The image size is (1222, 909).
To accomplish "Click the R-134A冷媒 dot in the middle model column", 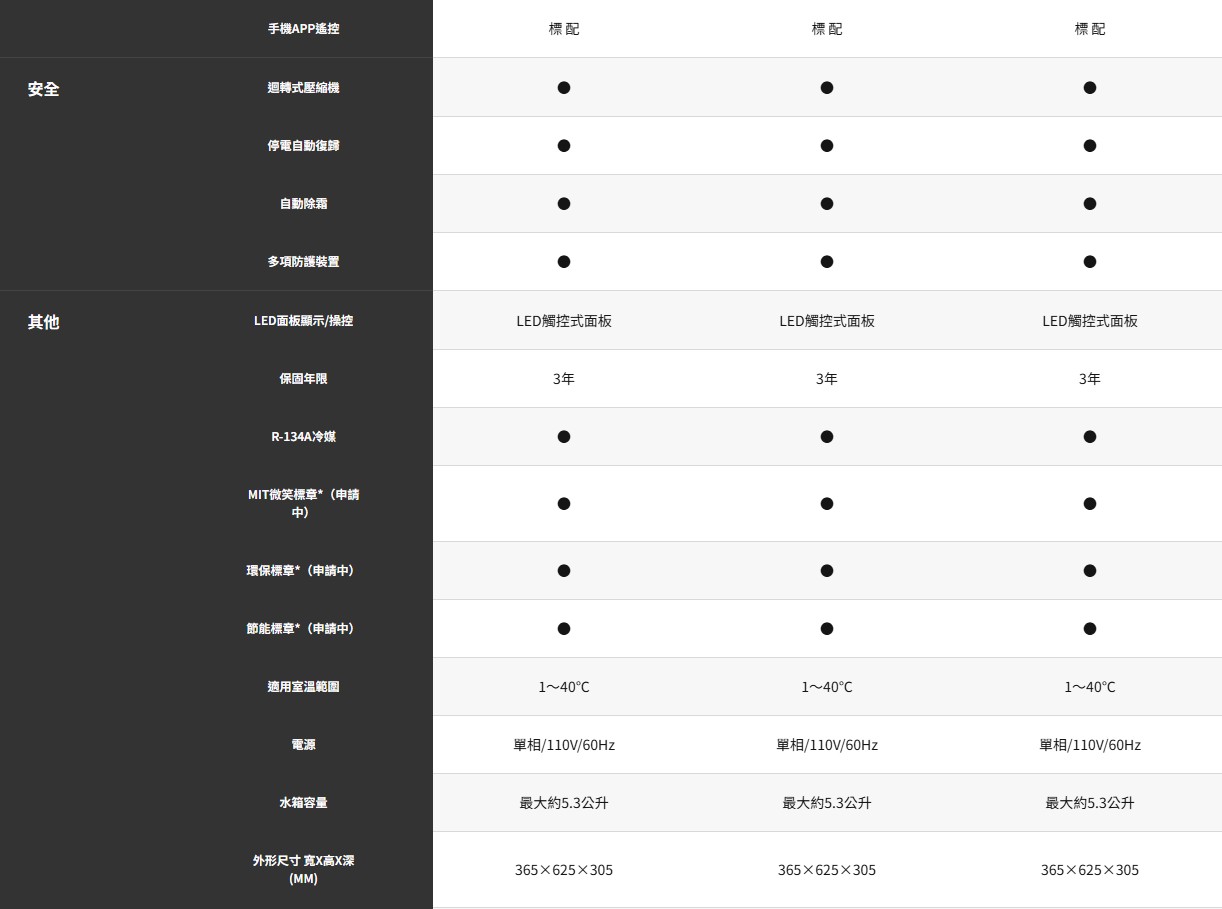I will point(826,437).
